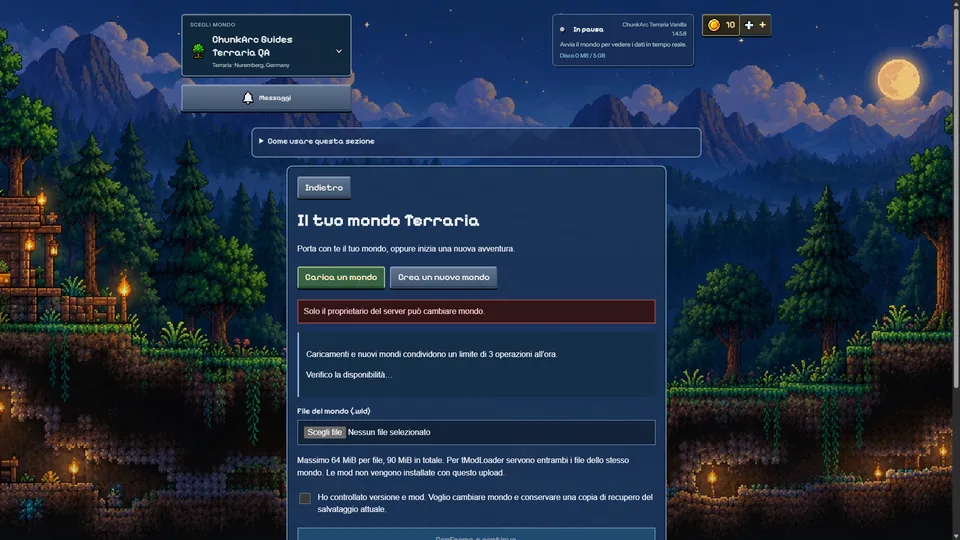This screenshot has width=960, height=540.
Task: Click the bell icon in Messaggi
Action: coord(248,98)
